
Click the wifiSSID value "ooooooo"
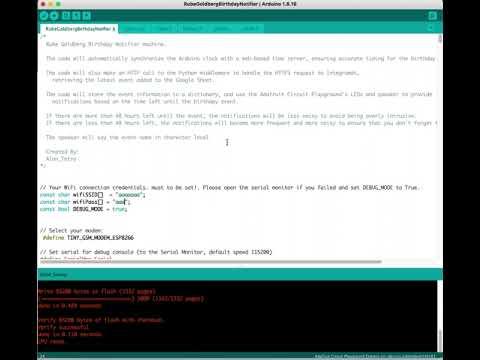[129, 195]
